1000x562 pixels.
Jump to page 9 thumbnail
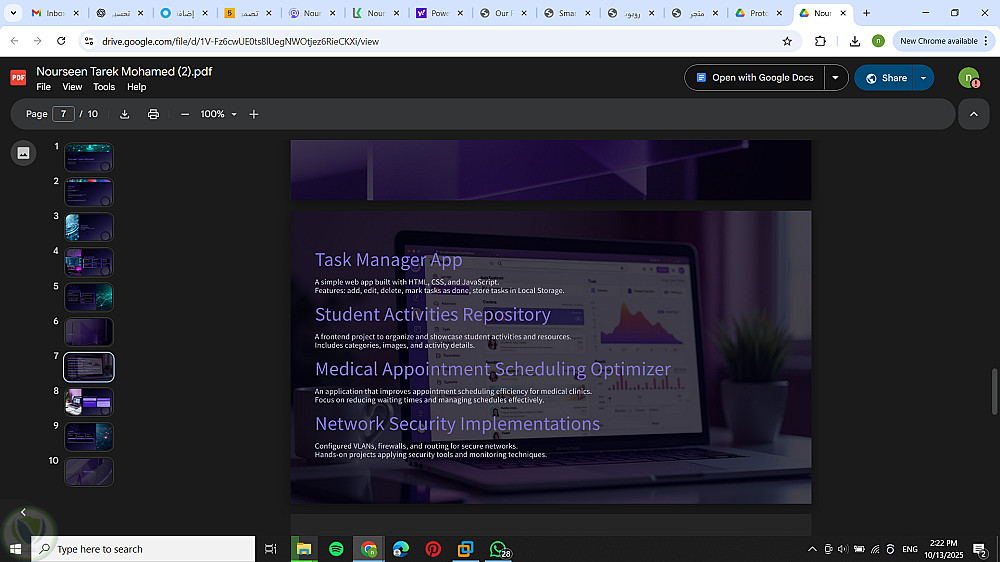click(x=89, y=437)
